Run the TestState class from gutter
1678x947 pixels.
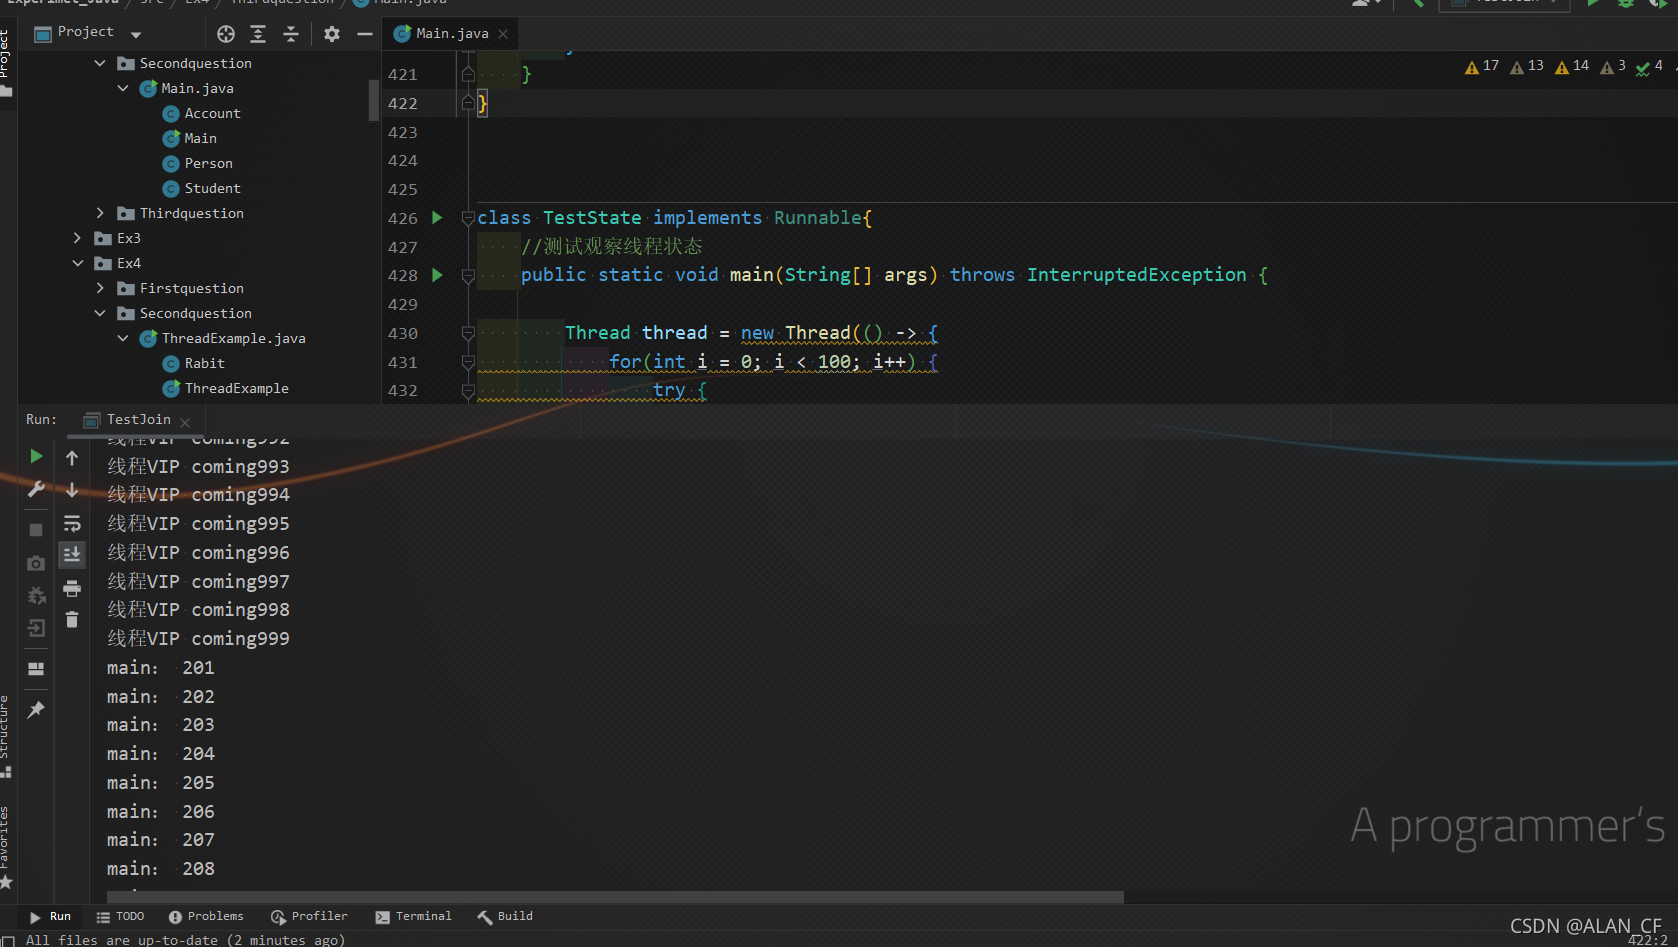pos(437,217)
